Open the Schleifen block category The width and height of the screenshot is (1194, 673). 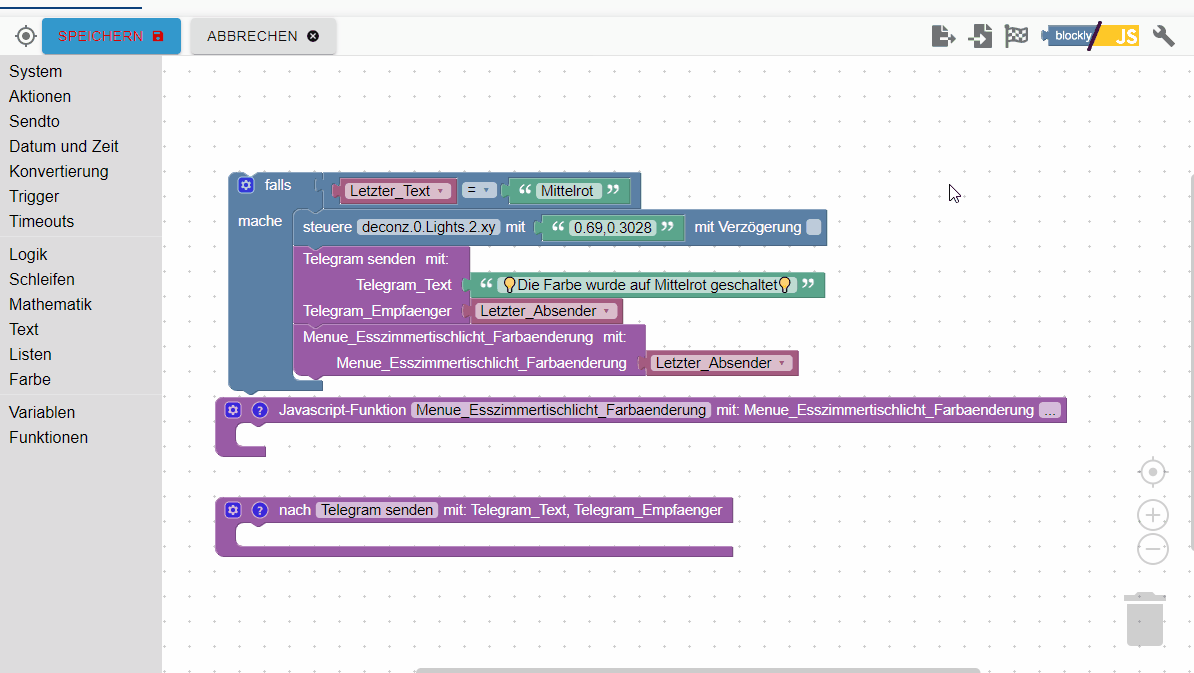click(x=42, y=279)
